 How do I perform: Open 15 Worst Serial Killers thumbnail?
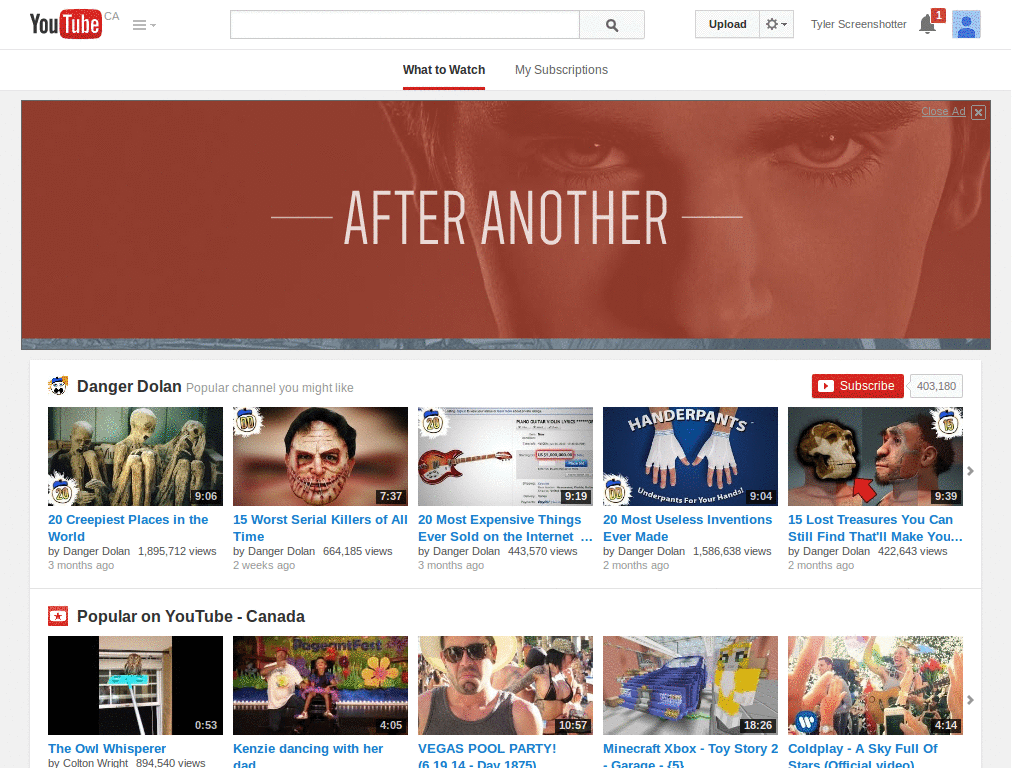point(320,456)
